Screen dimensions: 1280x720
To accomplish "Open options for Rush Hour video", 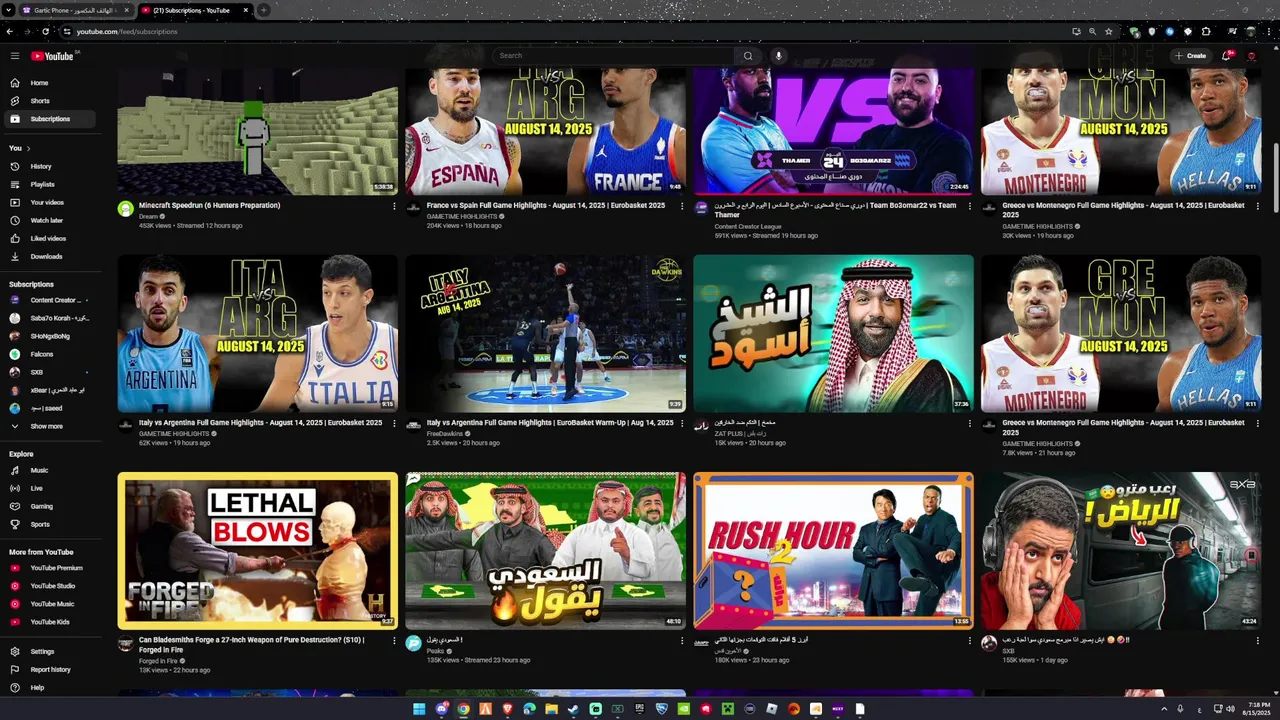I will (x=969, y=640).
